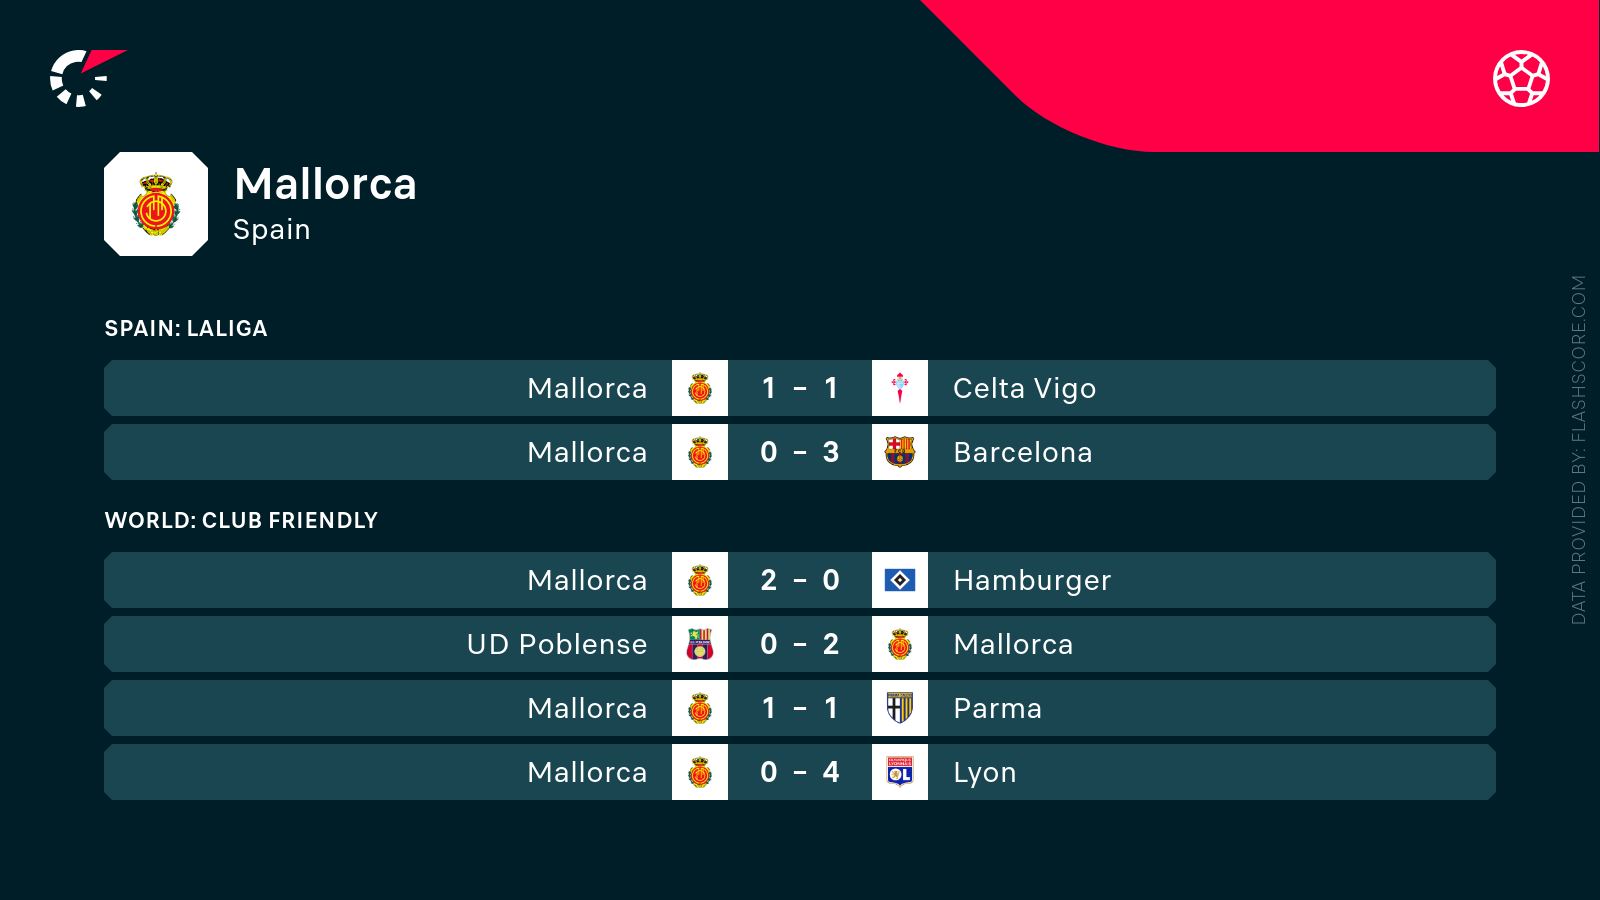Click the Barcelona team name
The width and height of the screenshot is (1600, 900).
pos(1022,452)
